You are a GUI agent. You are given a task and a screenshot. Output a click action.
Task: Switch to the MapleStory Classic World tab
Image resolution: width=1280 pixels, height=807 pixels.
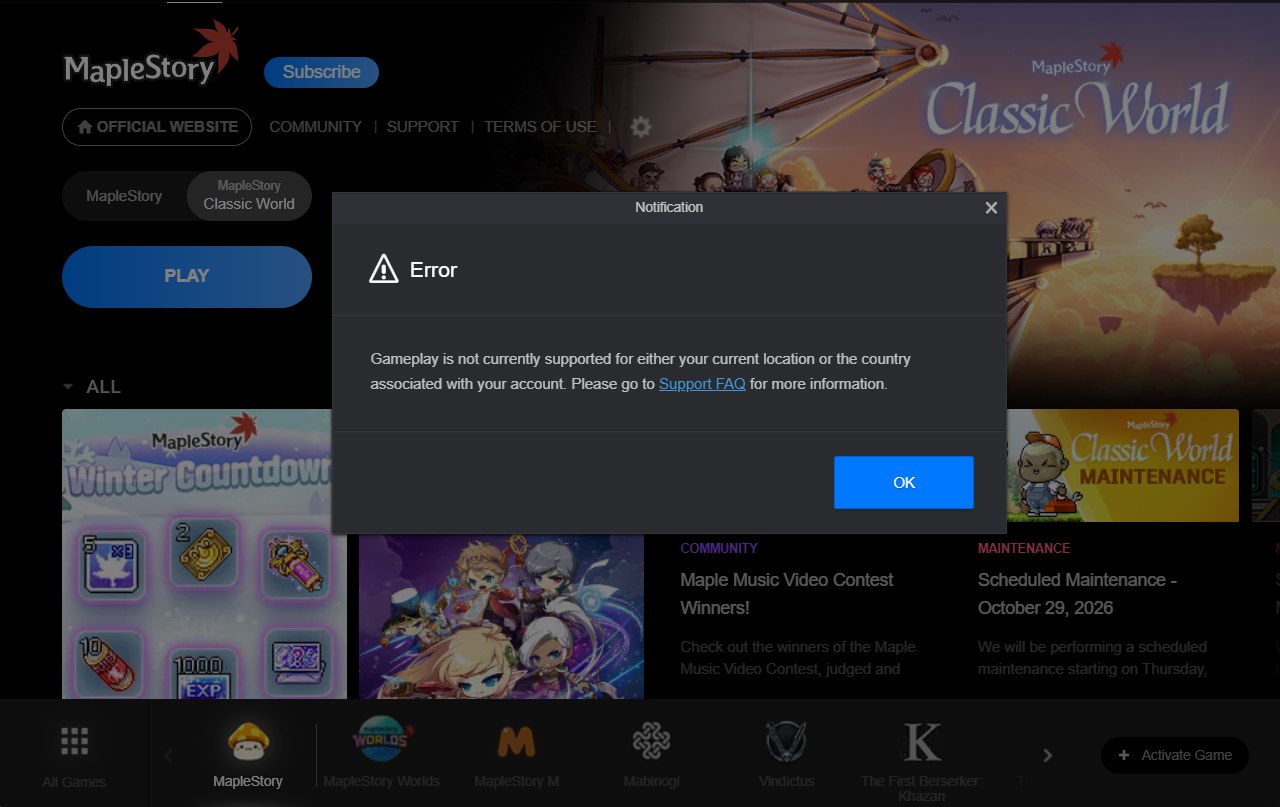pyautogui.click(x=249, y=195)
